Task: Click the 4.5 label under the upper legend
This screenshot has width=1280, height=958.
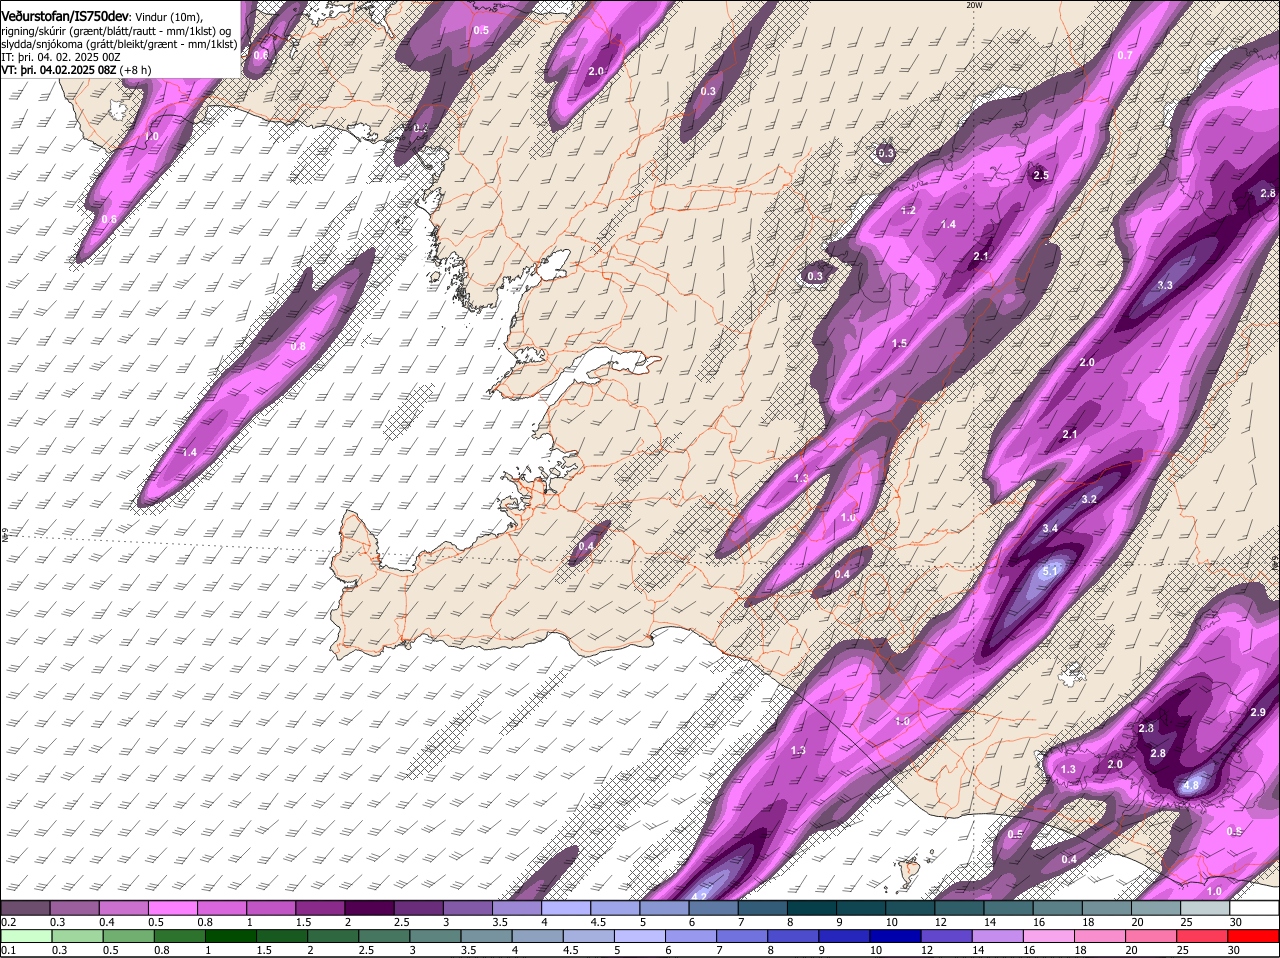Action: (598, 922)
